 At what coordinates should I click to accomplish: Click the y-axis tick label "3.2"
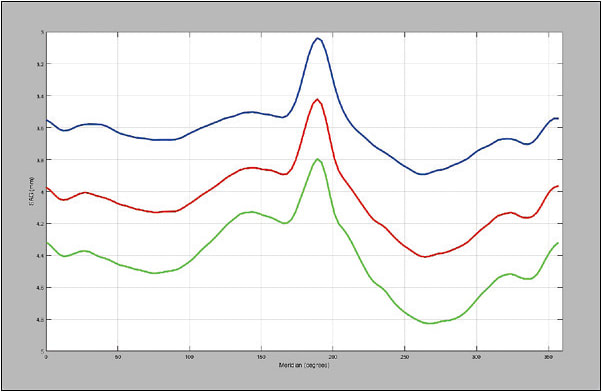pos(41,64)
